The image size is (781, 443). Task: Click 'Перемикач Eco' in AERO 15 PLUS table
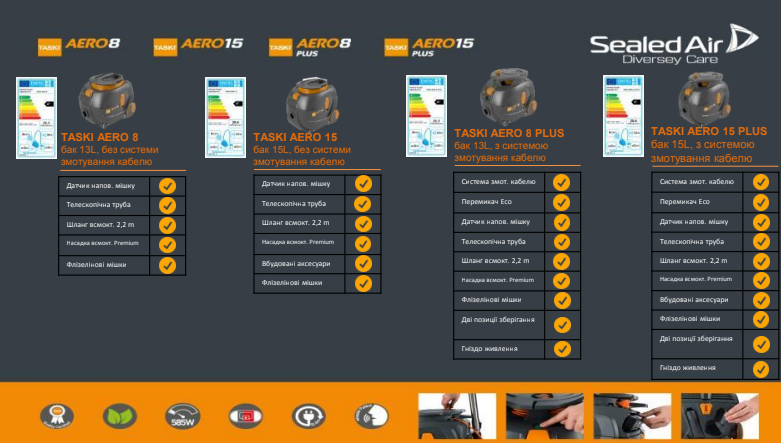click(x=684, y=202)
